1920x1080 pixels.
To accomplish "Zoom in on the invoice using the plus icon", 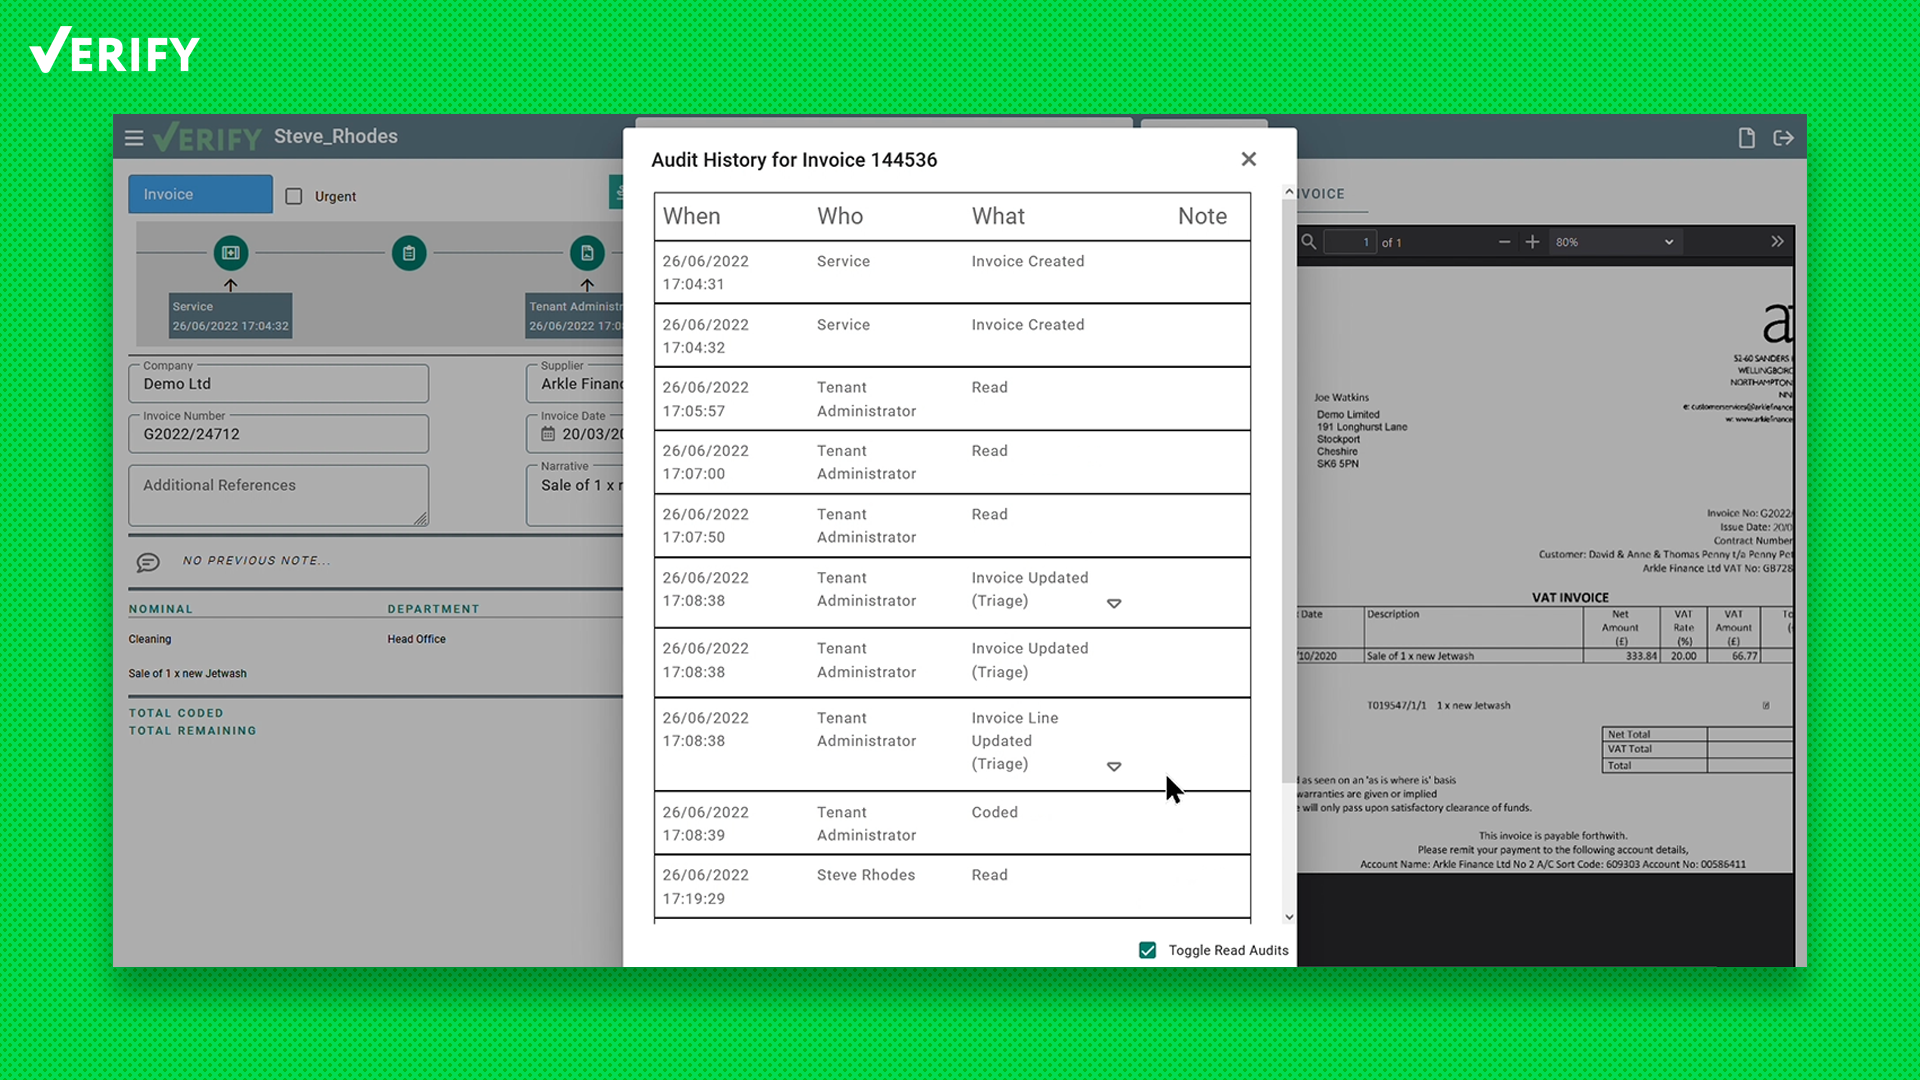I will point(1532,241).
